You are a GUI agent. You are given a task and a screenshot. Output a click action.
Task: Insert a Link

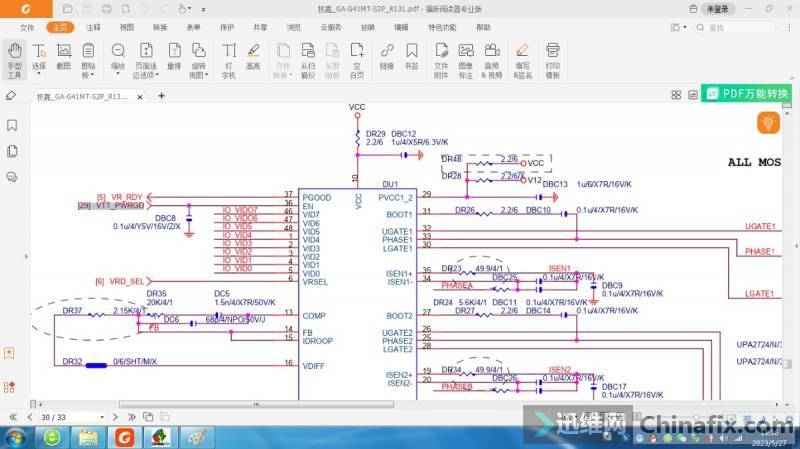[x=387, y=56]
